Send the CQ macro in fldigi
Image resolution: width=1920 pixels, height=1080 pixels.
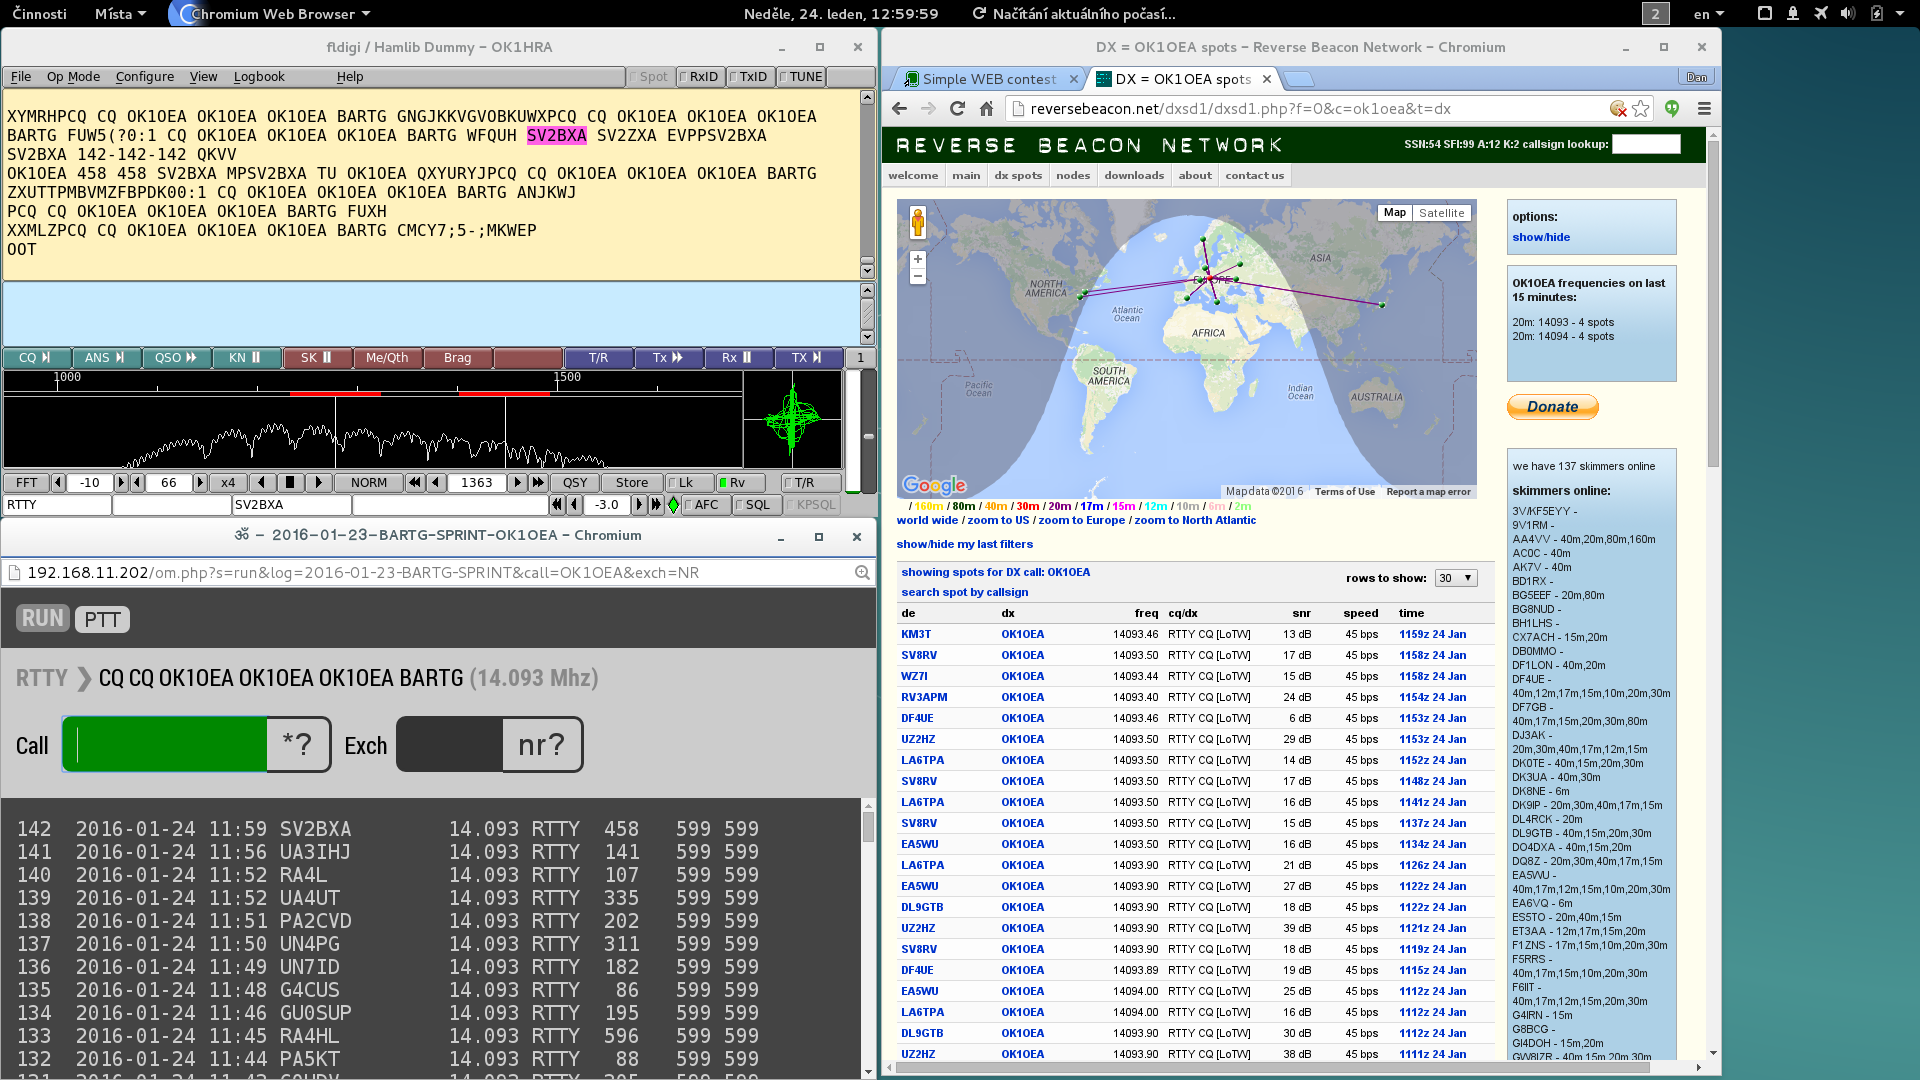coord(35,358)
